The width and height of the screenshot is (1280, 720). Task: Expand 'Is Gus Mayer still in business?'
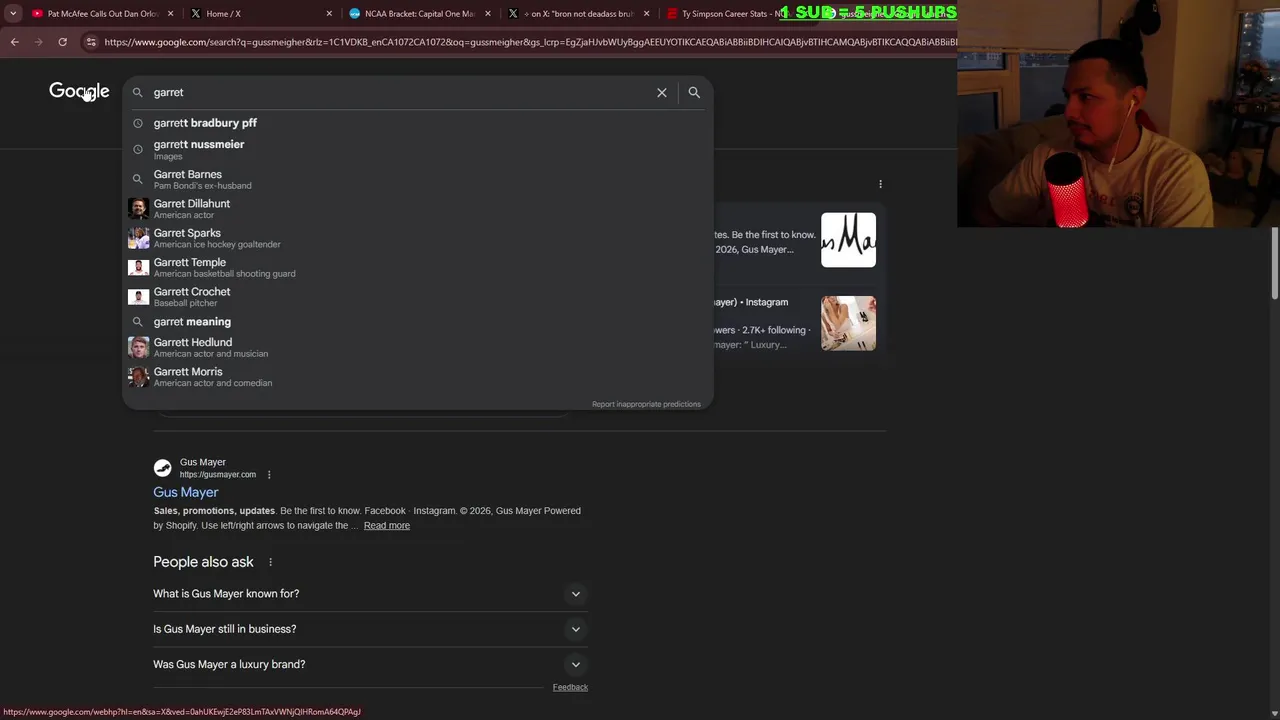click(x=370, y=629)
